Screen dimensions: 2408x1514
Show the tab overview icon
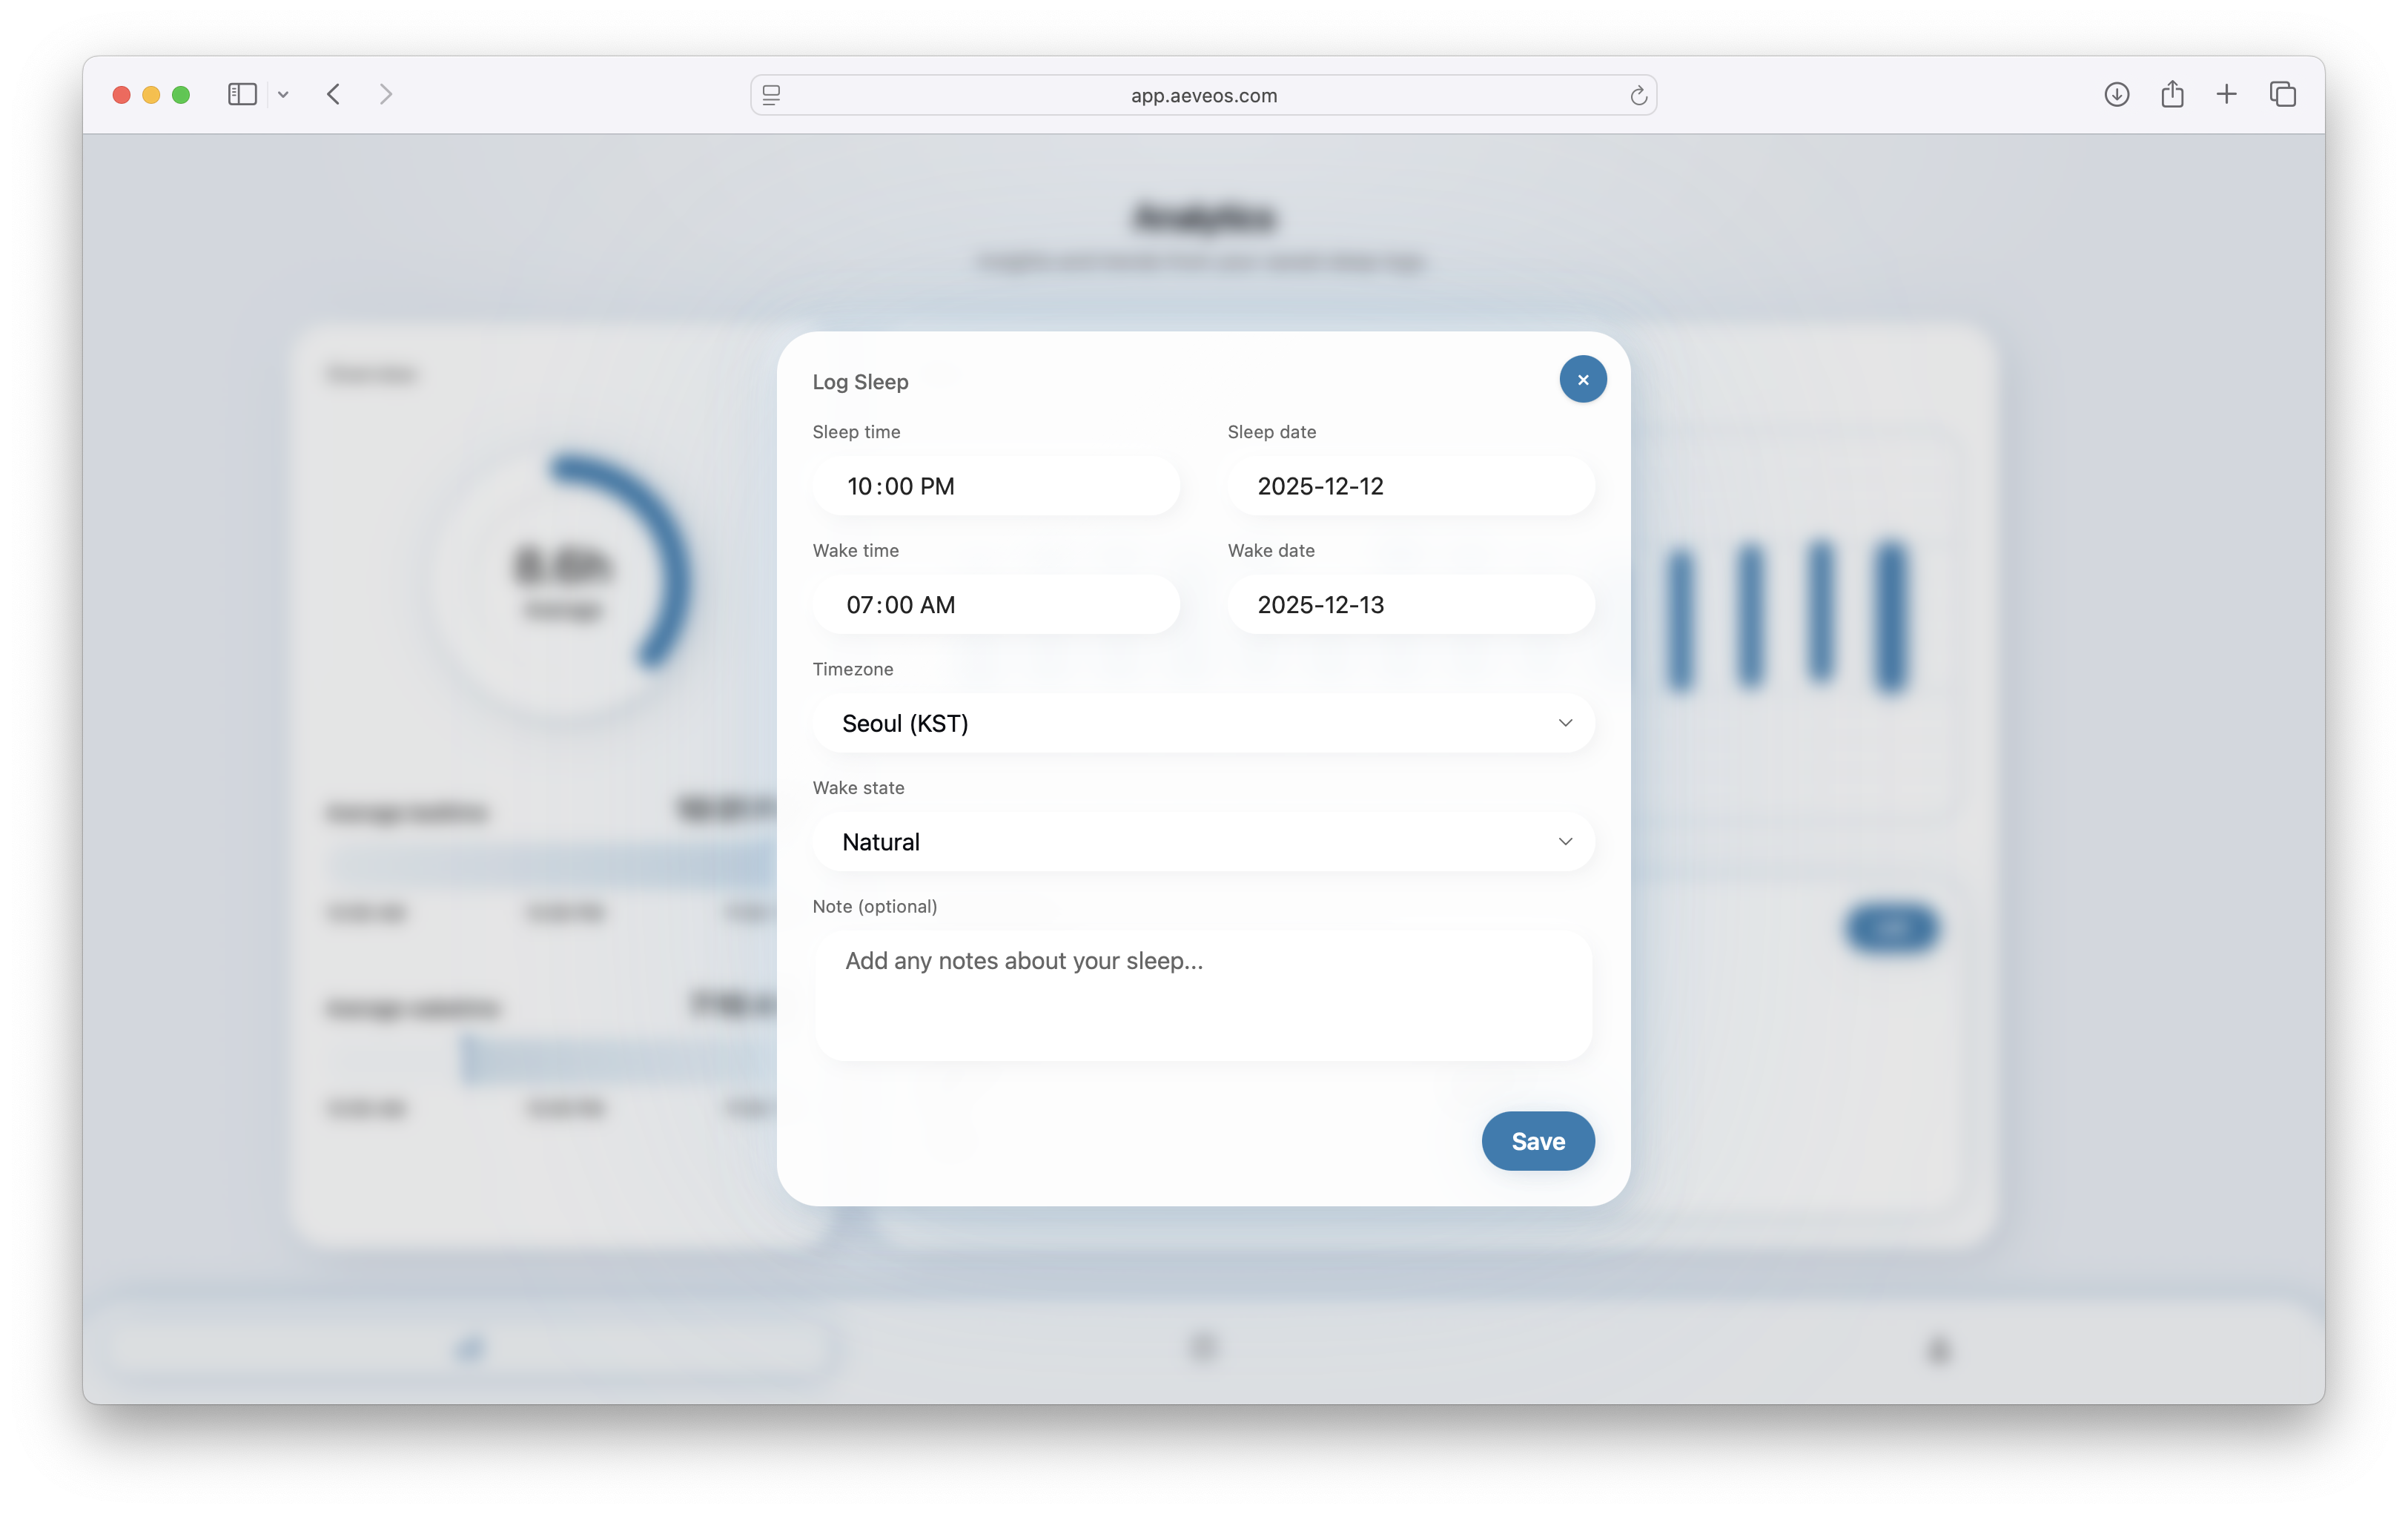tap(2282, 94)
